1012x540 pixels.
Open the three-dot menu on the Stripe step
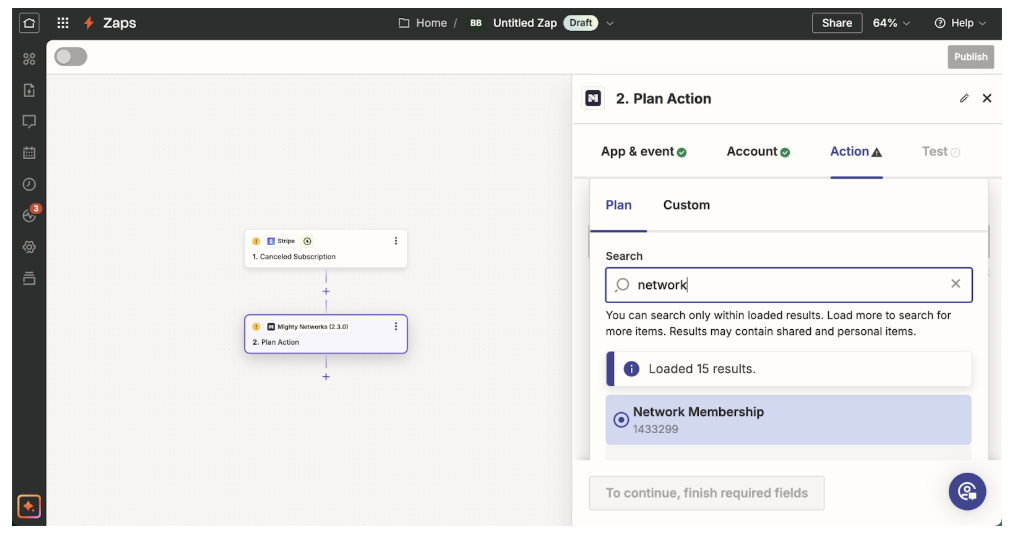pyautogui.click(x=396, y=241)
